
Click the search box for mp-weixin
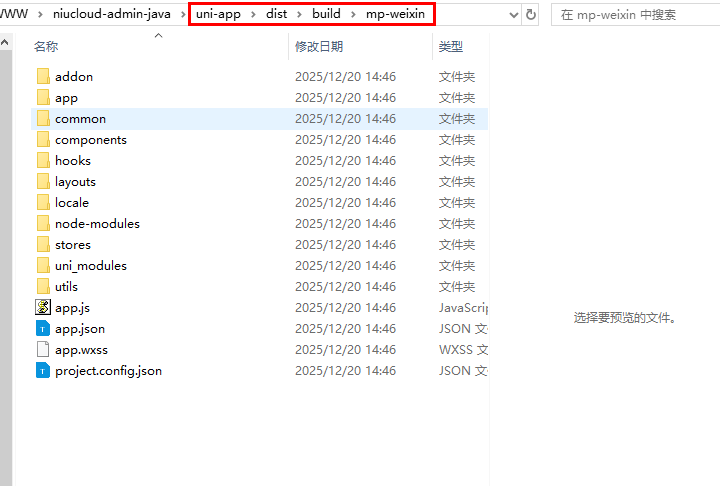coord(636,15)
